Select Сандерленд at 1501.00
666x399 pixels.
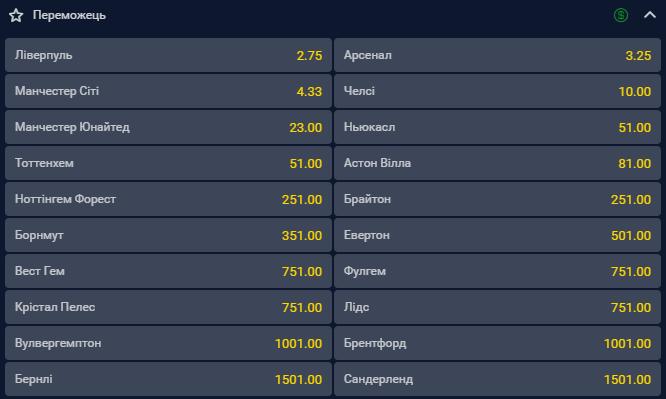click(497, 379)
